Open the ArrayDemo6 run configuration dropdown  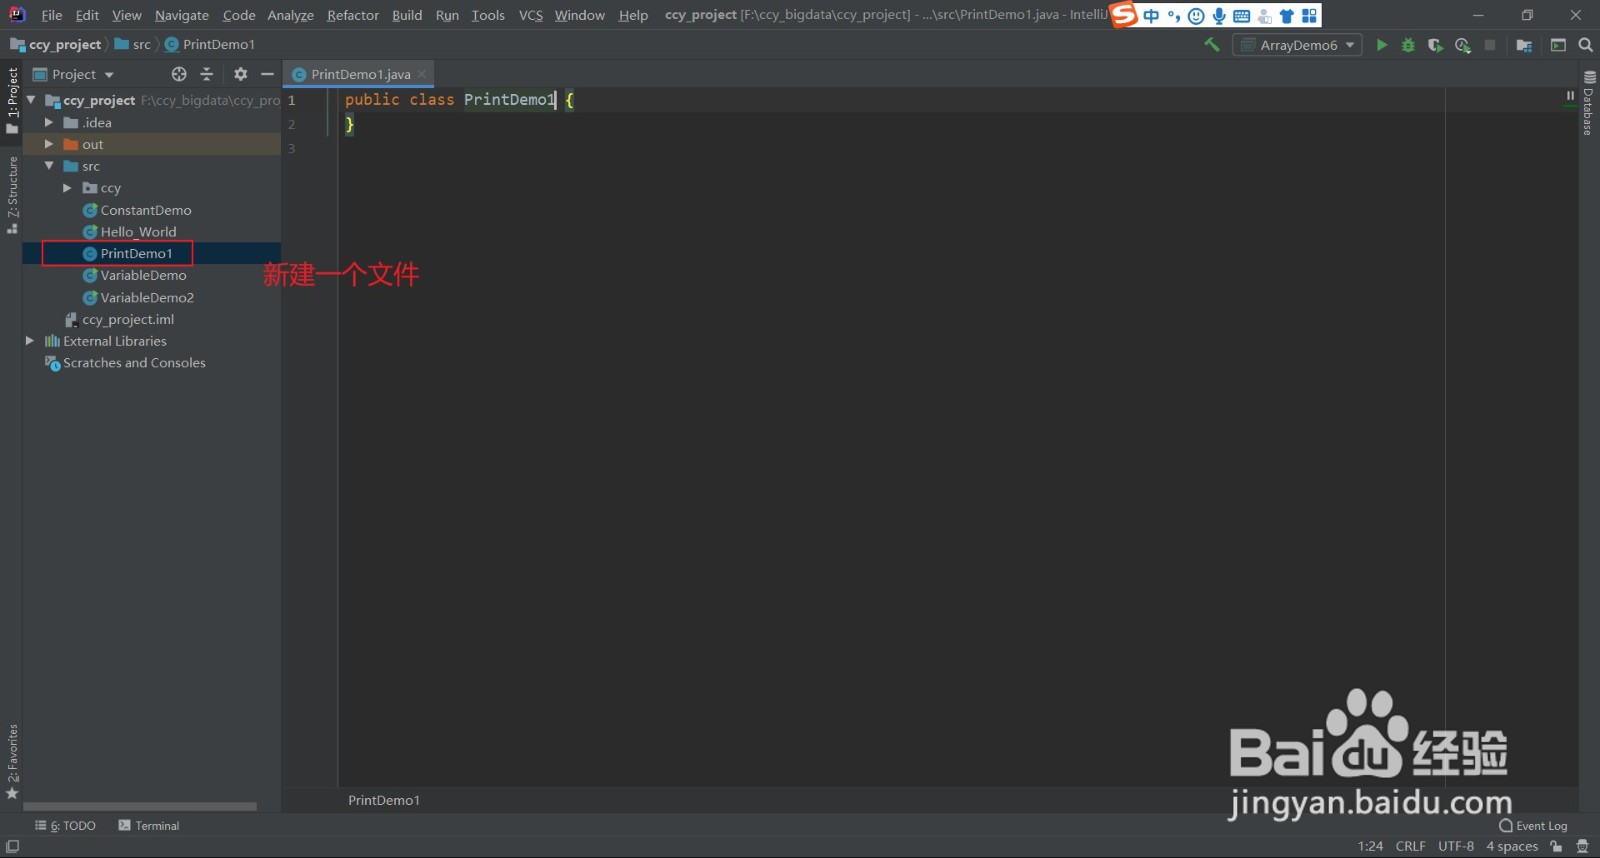pyautogui.click(x=1298, y=45)
